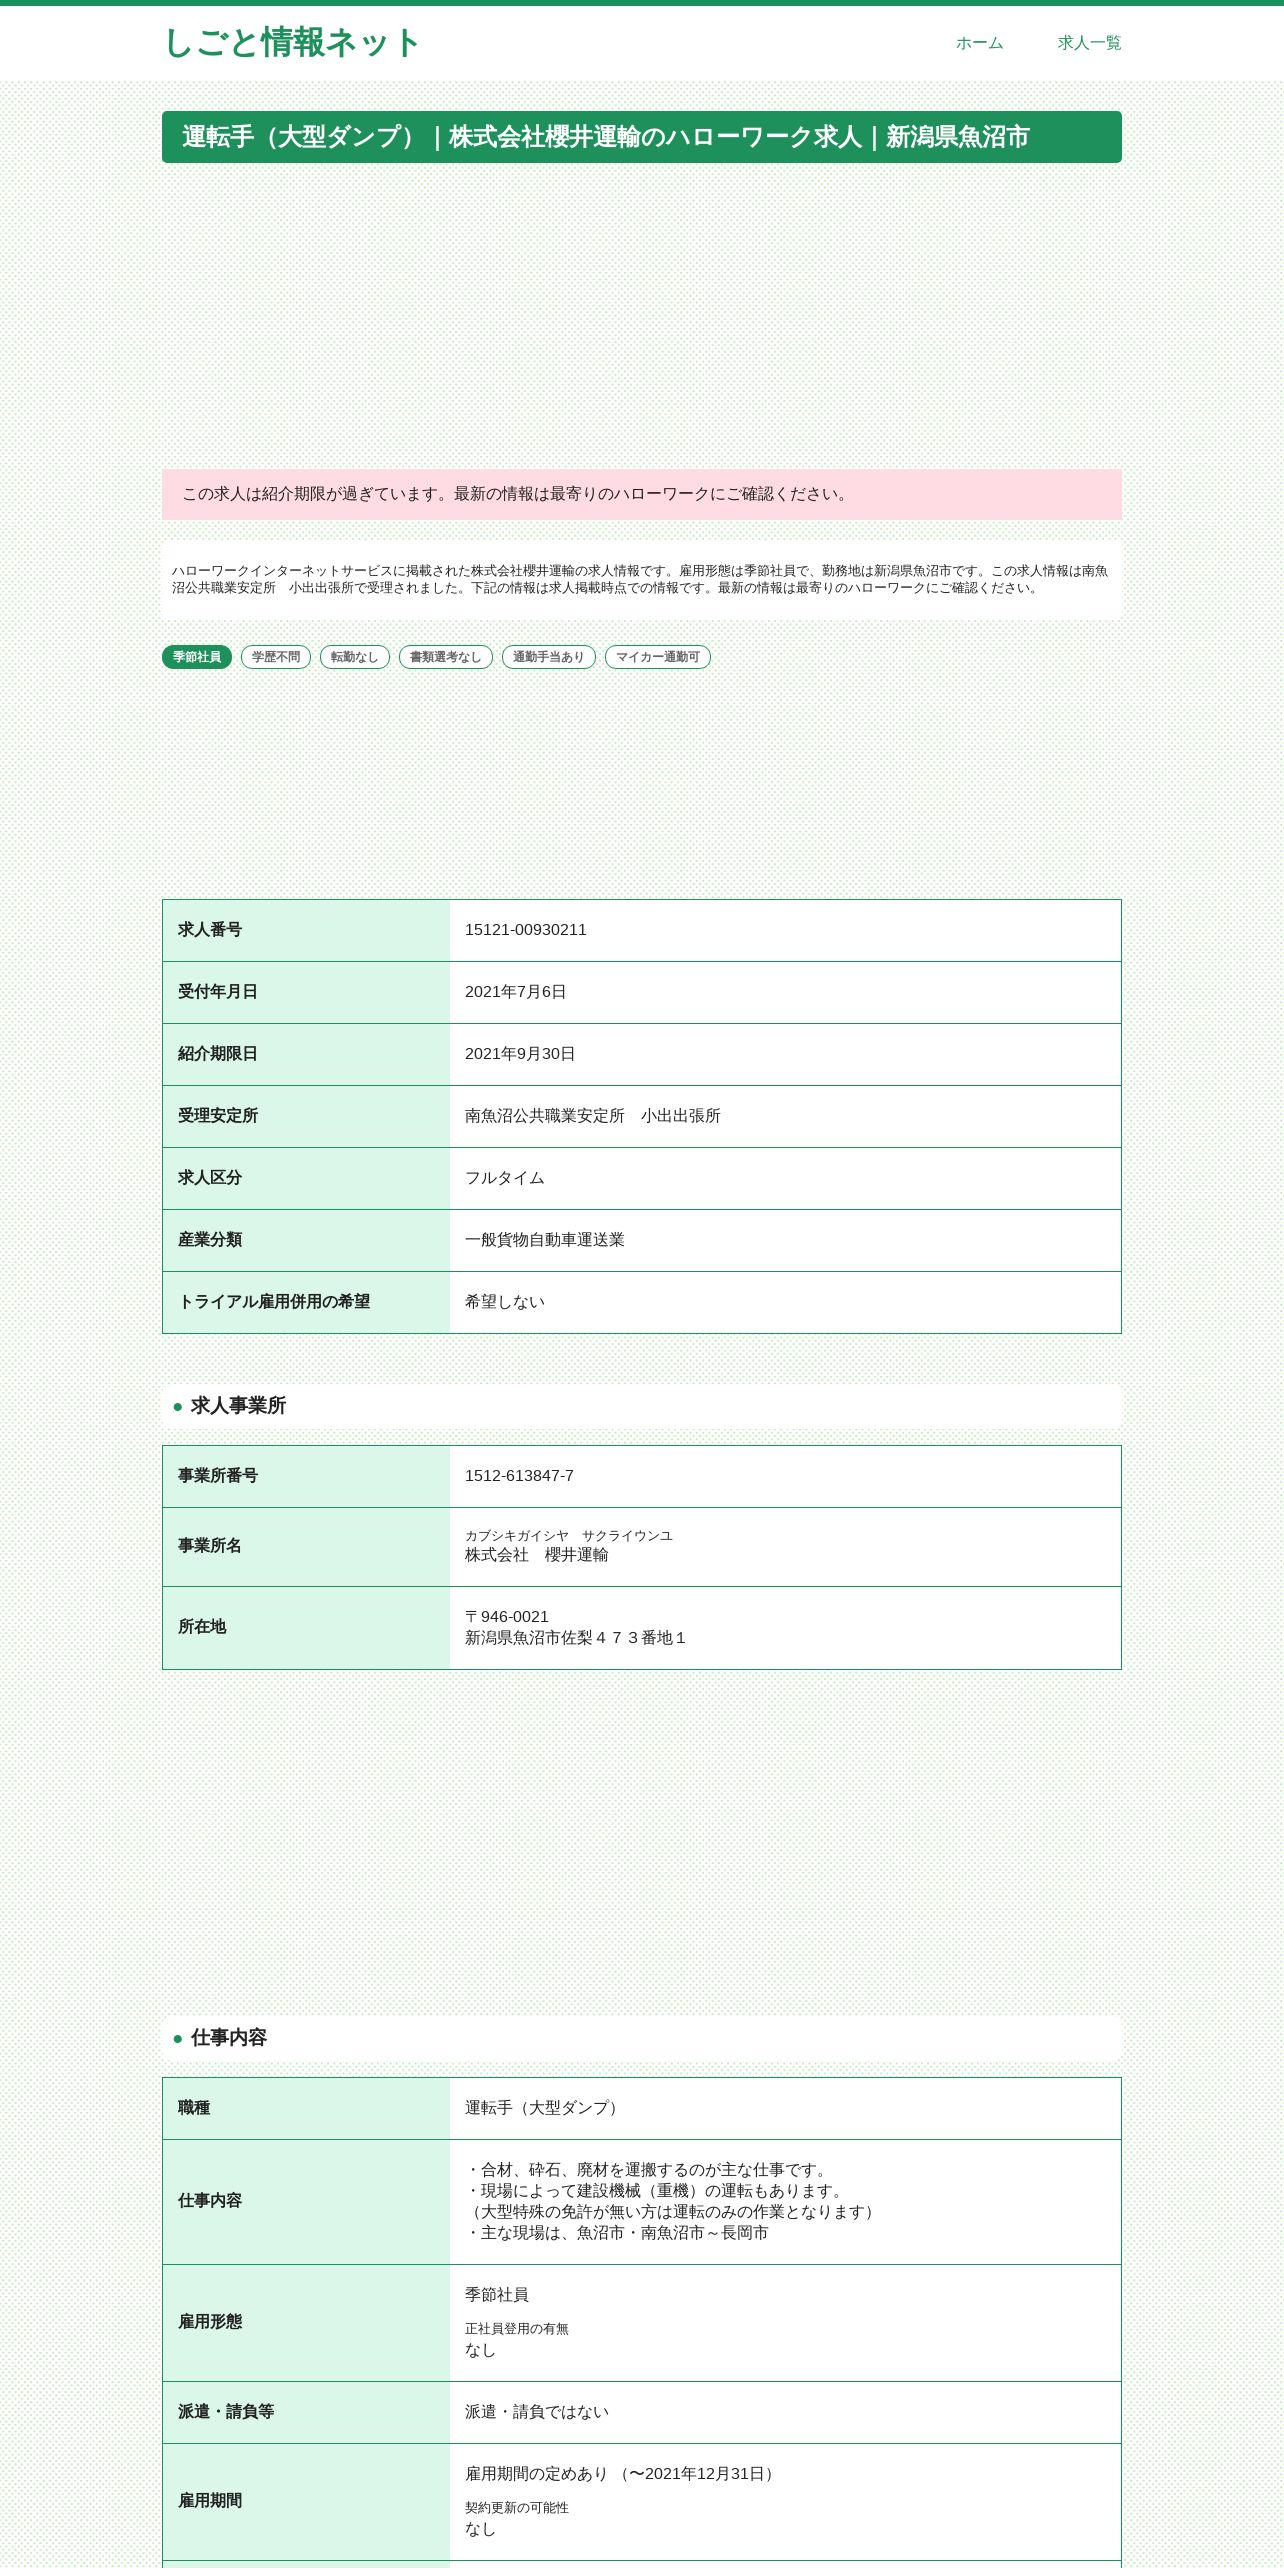Screen dimensions: 1284x2568
Task: Click the Hello Work summary paragraph
Action: pyautogui.click(x=642, y=580)
